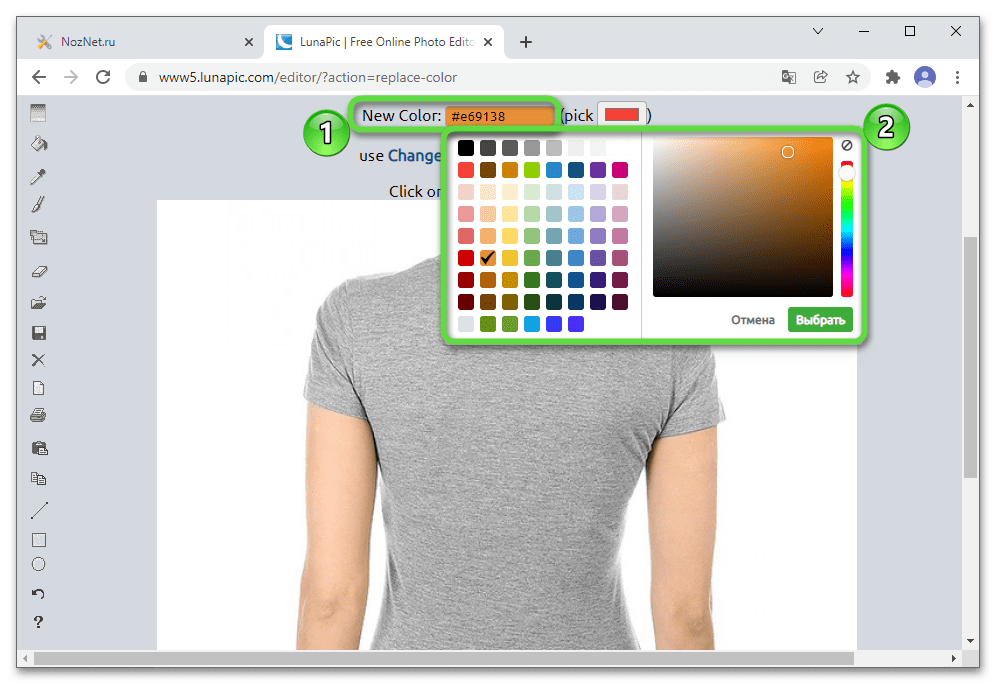The image size is (996, 684).
Task: Open the browser extensions puzzle icon
Action: click(892, 77)
